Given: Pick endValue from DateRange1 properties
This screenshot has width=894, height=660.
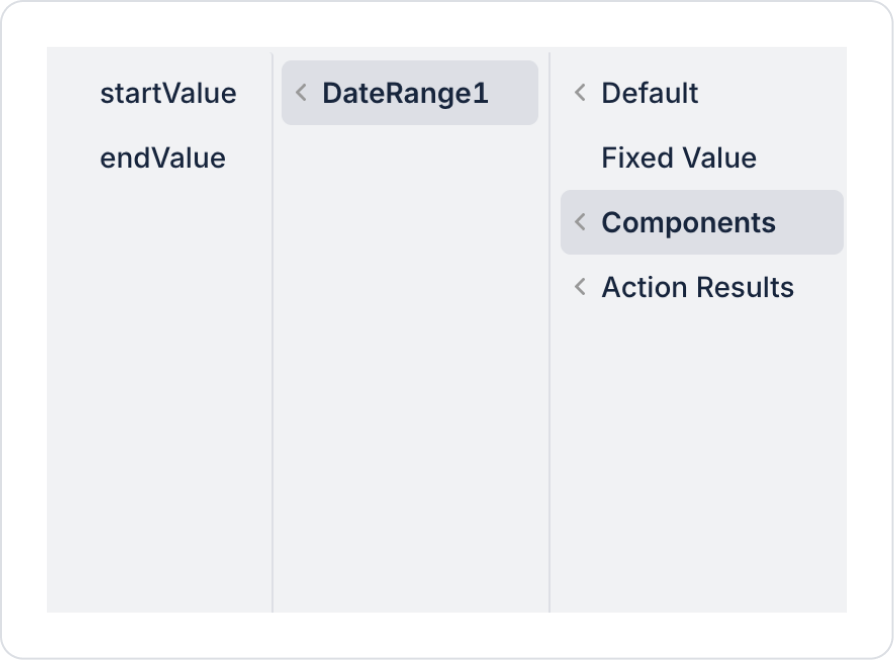Looking at the screenshot, I should coord(163,158).
